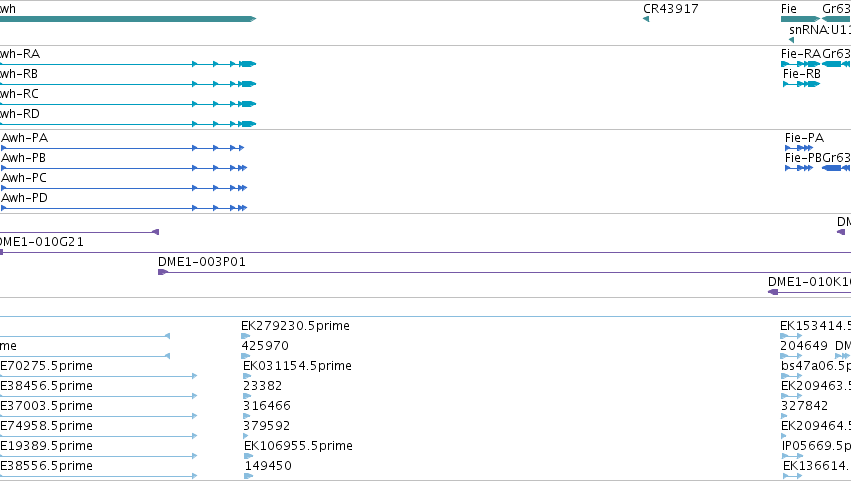The width and height of the screenshot is (851, 481).
Task: Click the 327842 EST label
Action: tap(804, 406)
